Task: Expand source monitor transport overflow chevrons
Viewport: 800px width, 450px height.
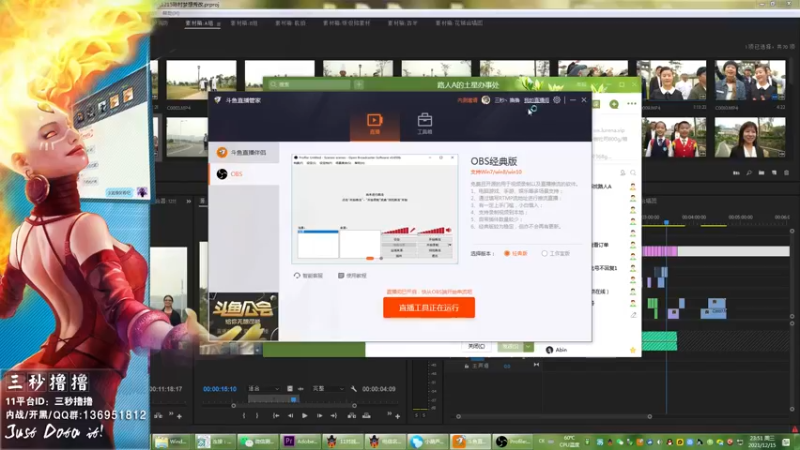Action: pyautogui.click(x=171, y=414)
